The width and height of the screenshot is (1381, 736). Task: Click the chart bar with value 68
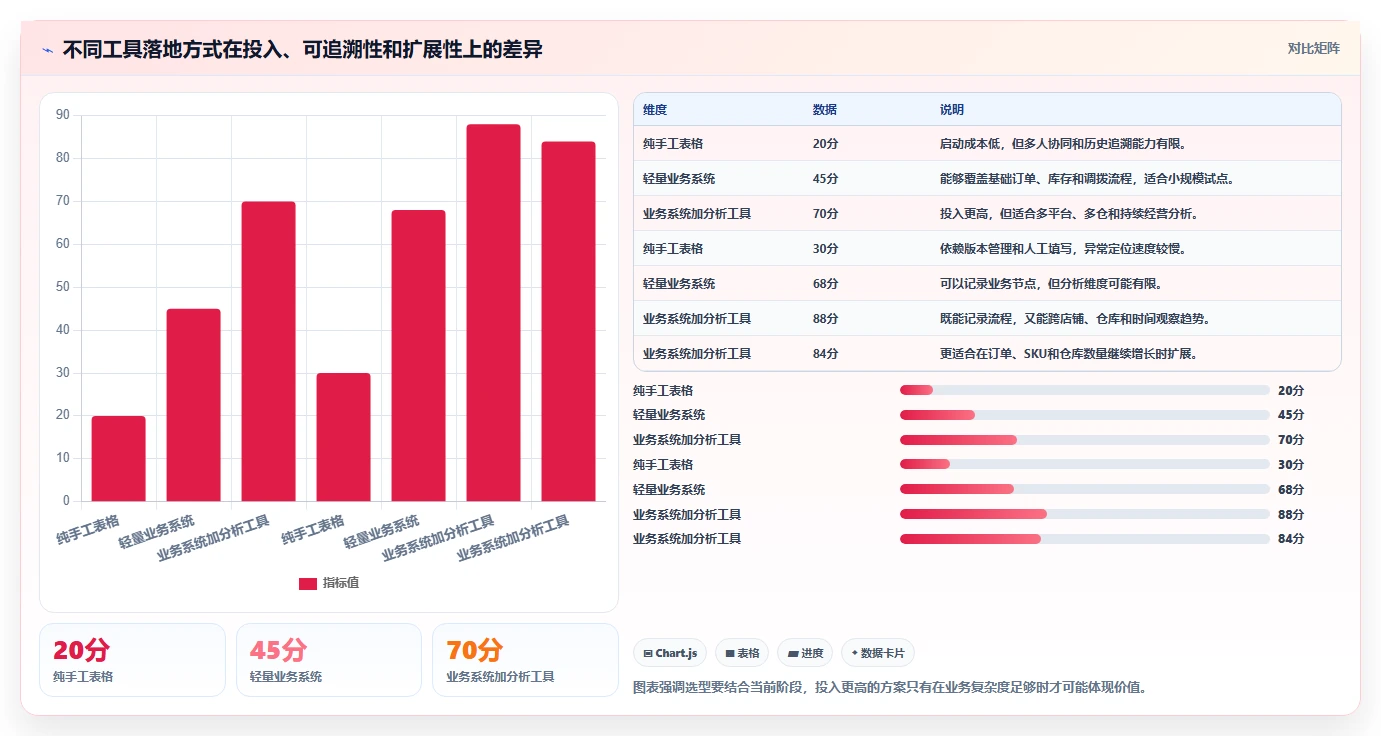tap(418, 355)
